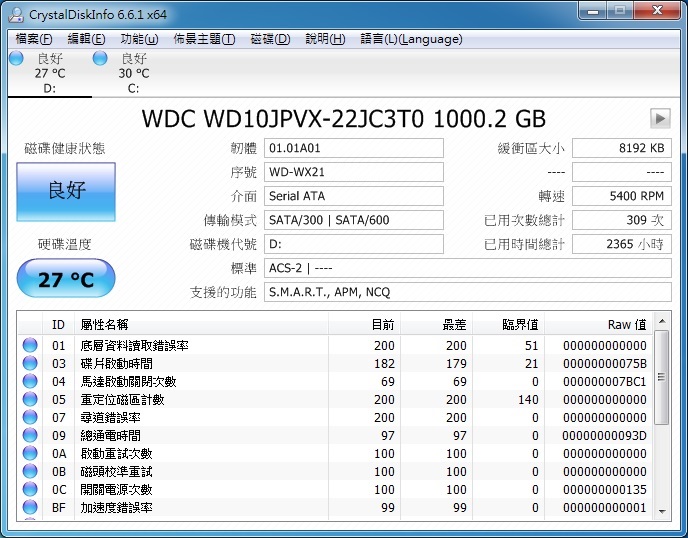
Task: Click the 屬性名稱 column header
Action: point(201,324)
